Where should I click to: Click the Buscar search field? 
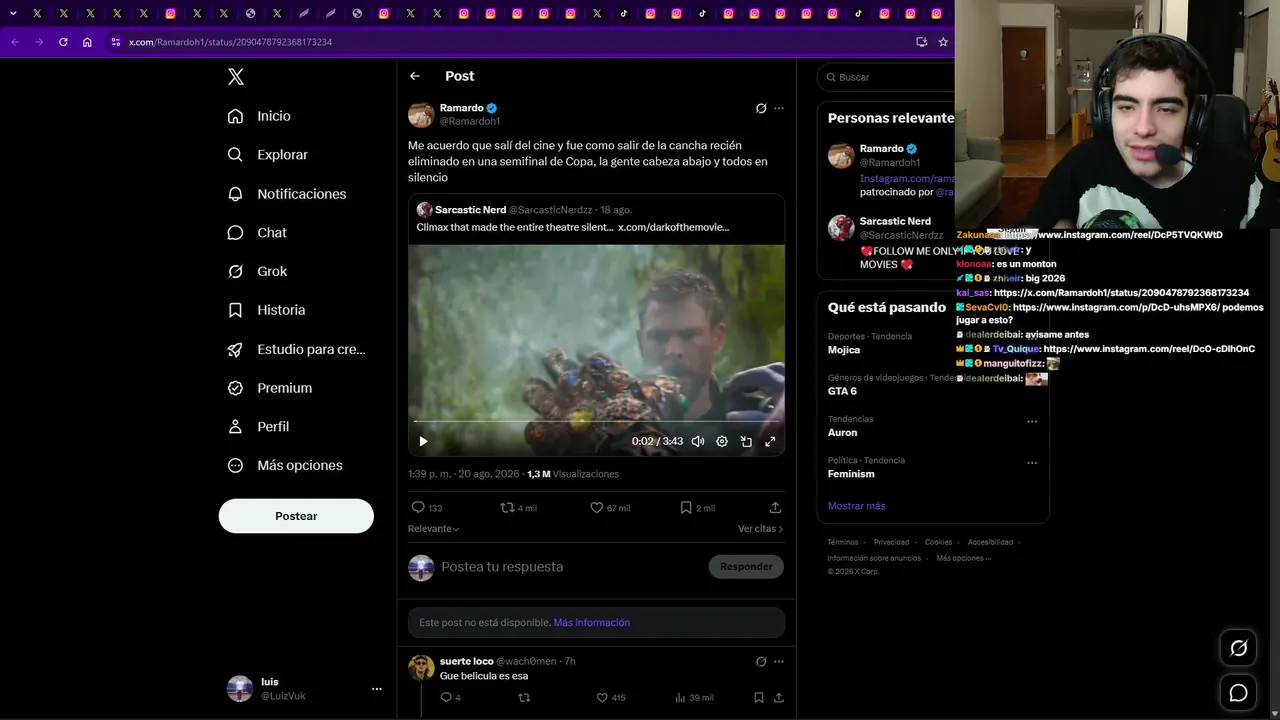(x=886, y=77)
